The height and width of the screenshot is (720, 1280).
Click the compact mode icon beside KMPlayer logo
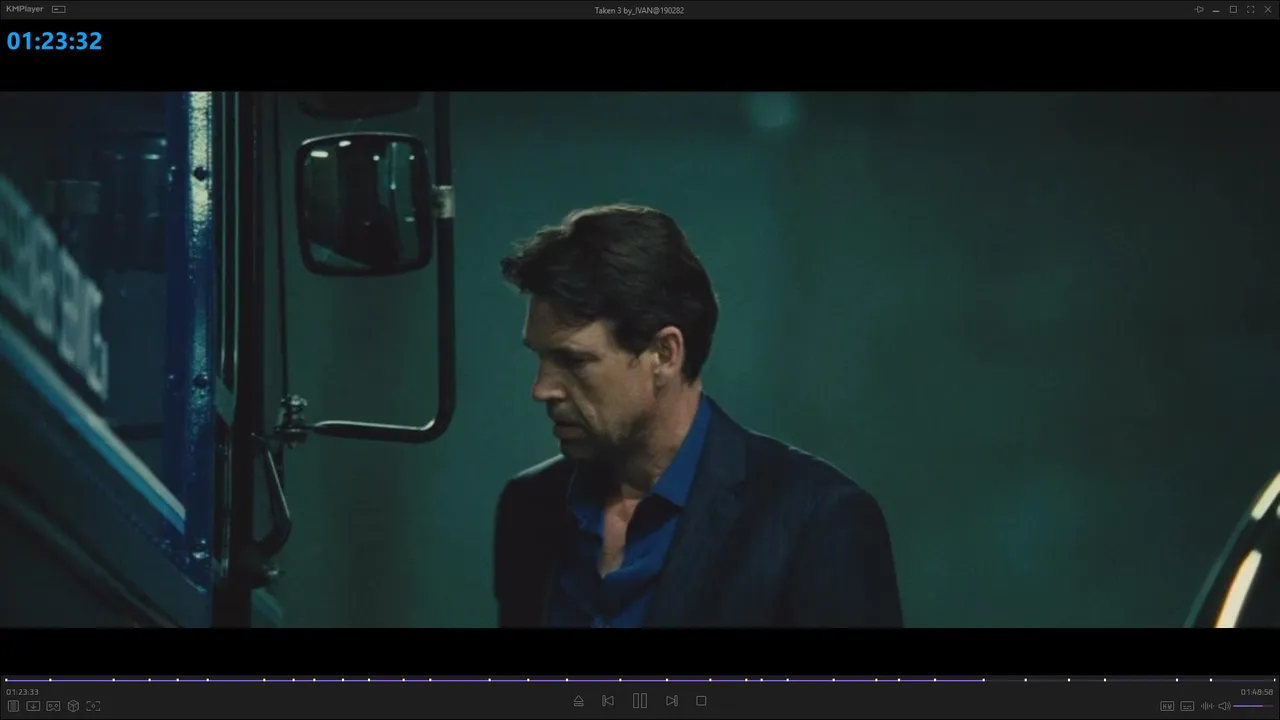pyautogui.click(x=59, y=9)
